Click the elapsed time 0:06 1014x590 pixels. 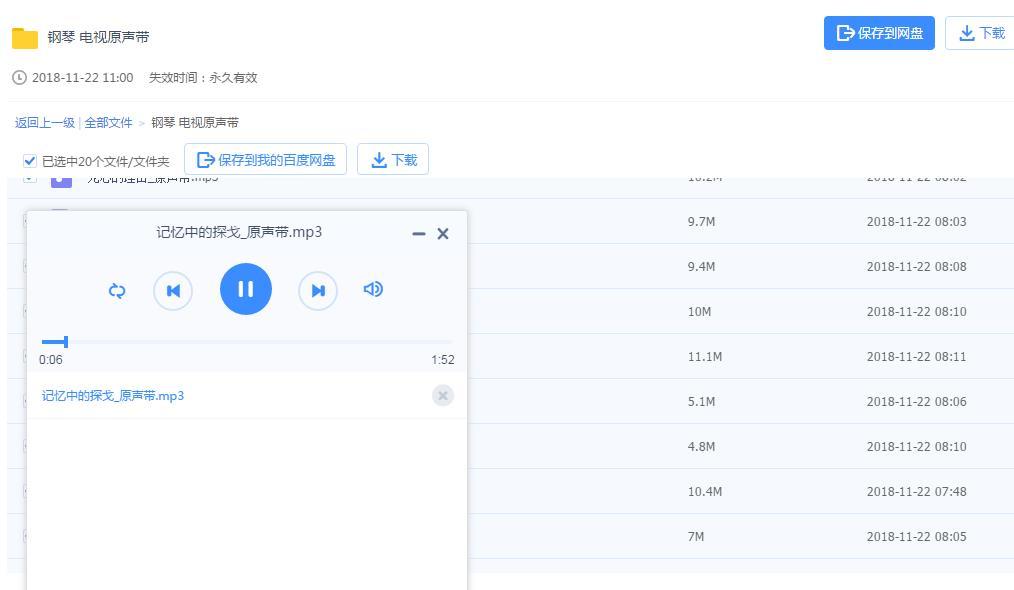(x=50, y=360)
